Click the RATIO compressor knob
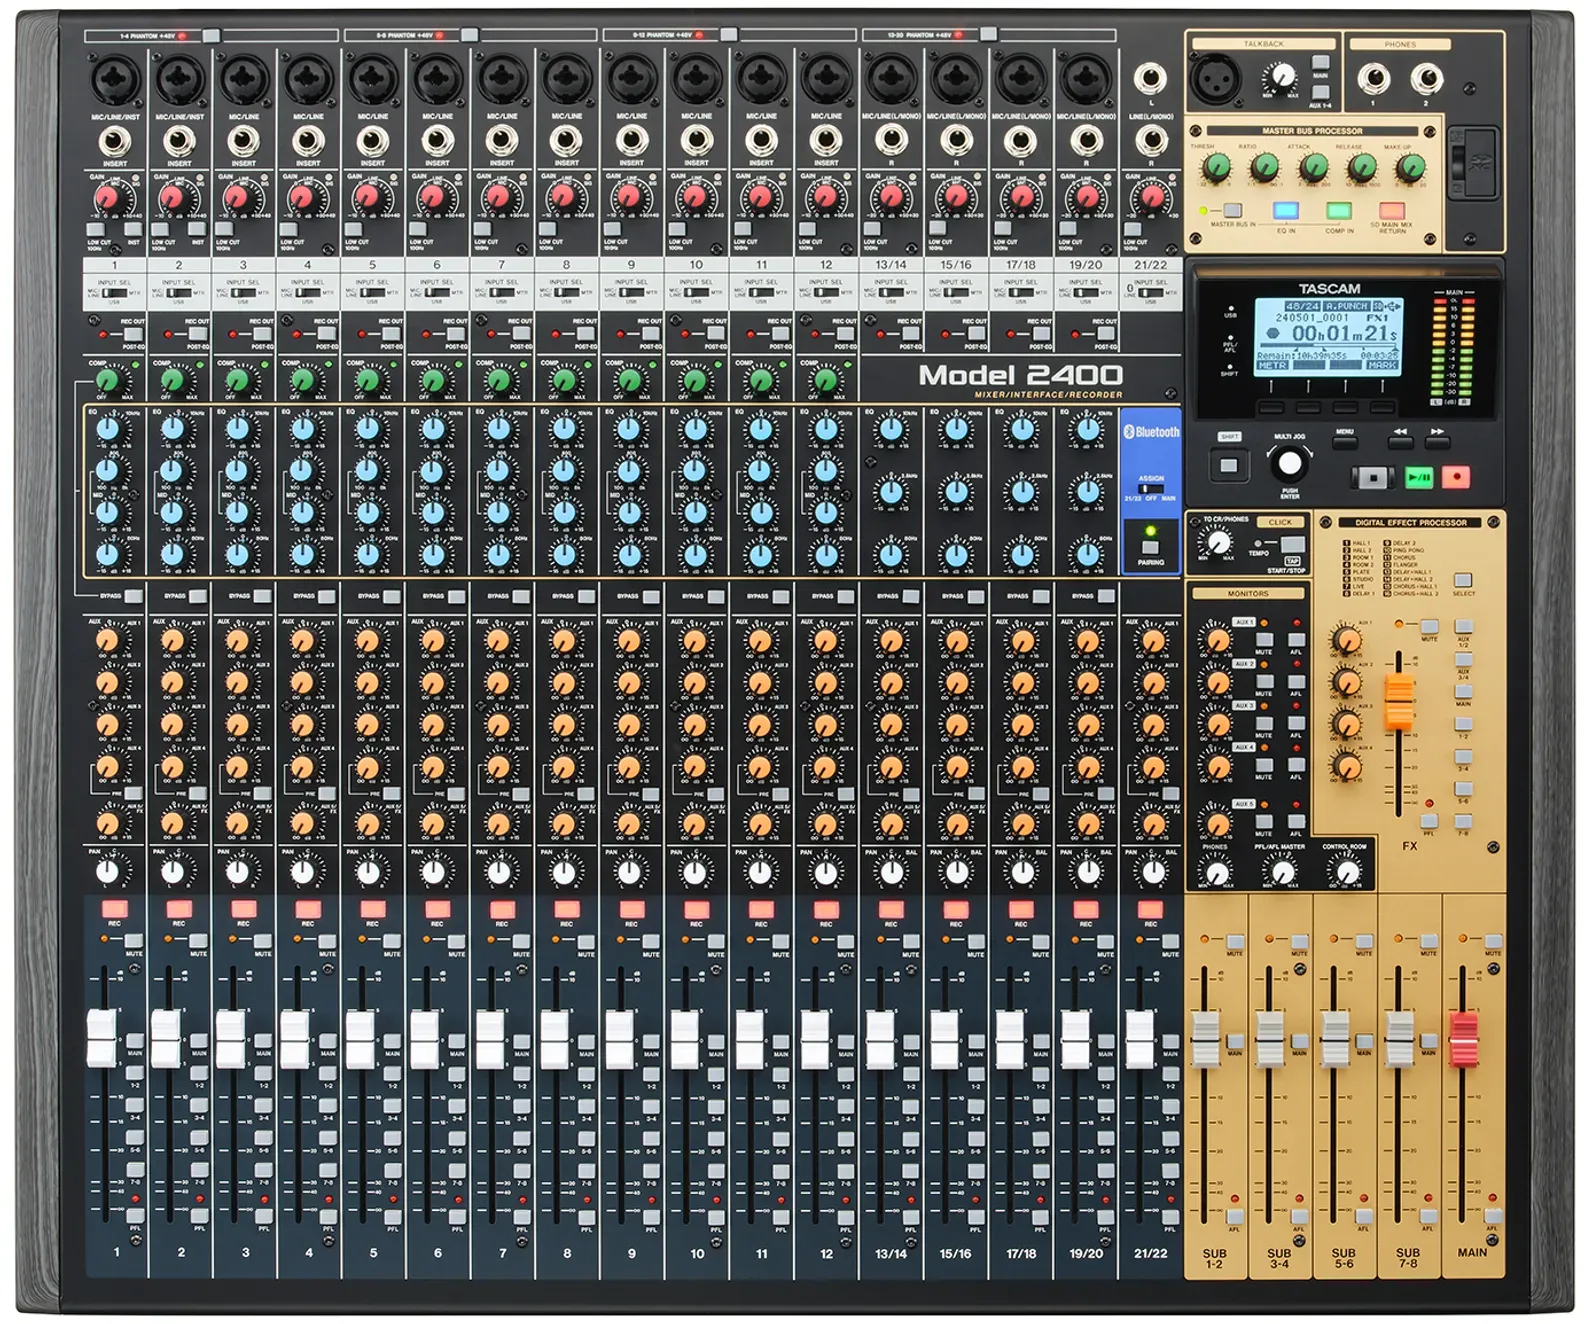Viewport: 1584px width, 1324px height. click(x=1265, y=167)
